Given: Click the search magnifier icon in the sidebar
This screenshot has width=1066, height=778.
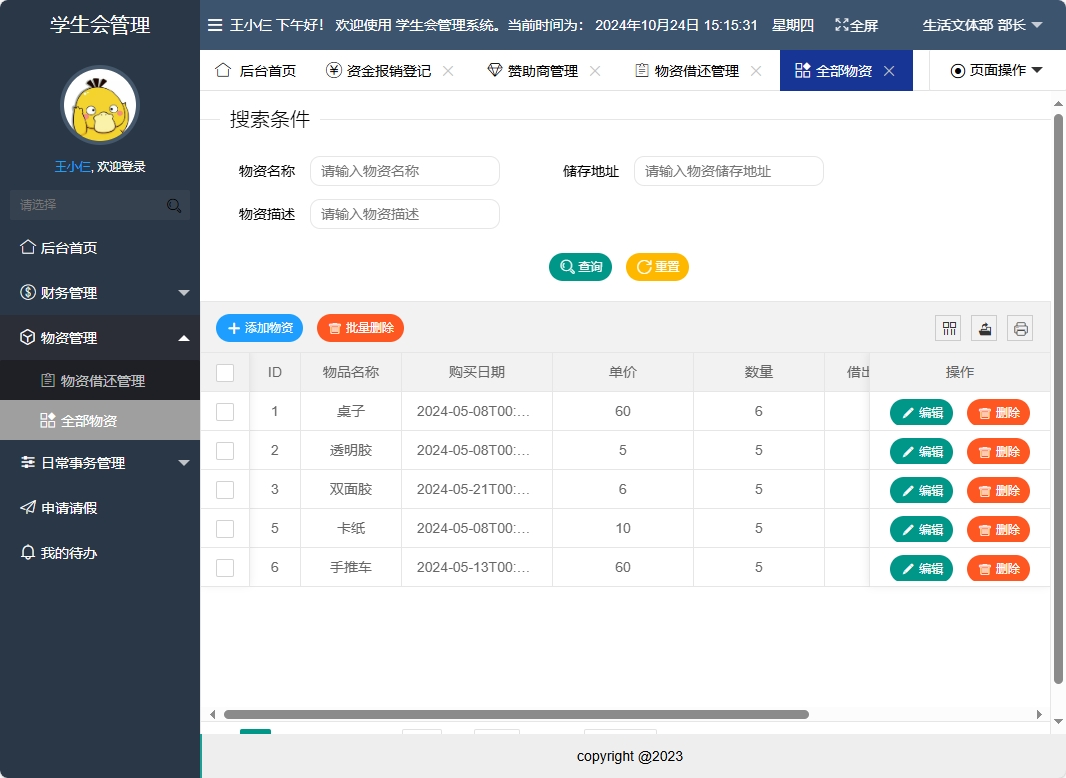Looking at the screenshot, I should point(174,204).
